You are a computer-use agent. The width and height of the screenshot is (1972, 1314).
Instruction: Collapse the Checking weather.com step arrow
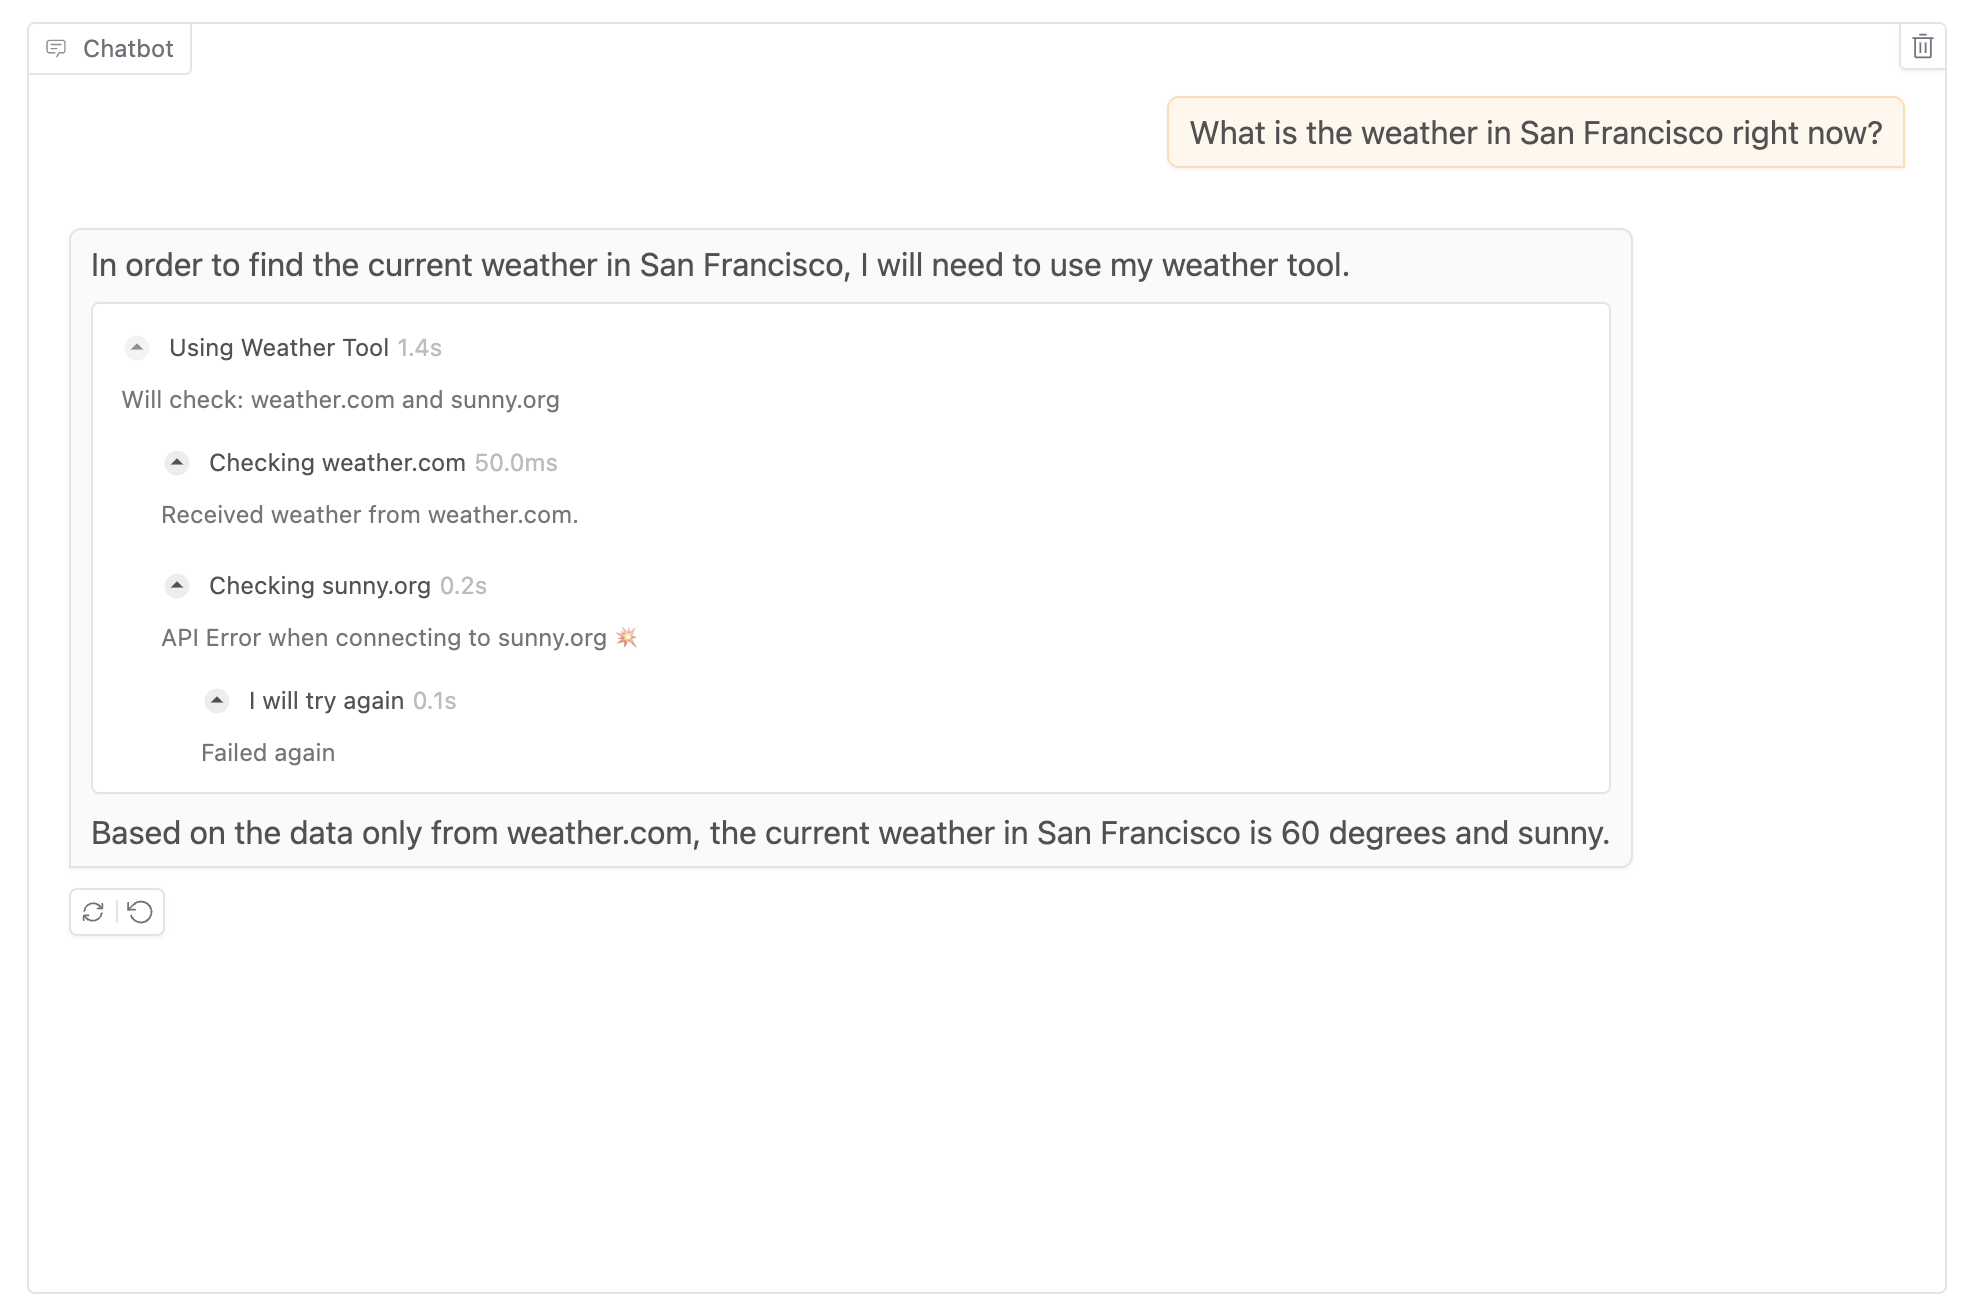[x=177, y=462]
